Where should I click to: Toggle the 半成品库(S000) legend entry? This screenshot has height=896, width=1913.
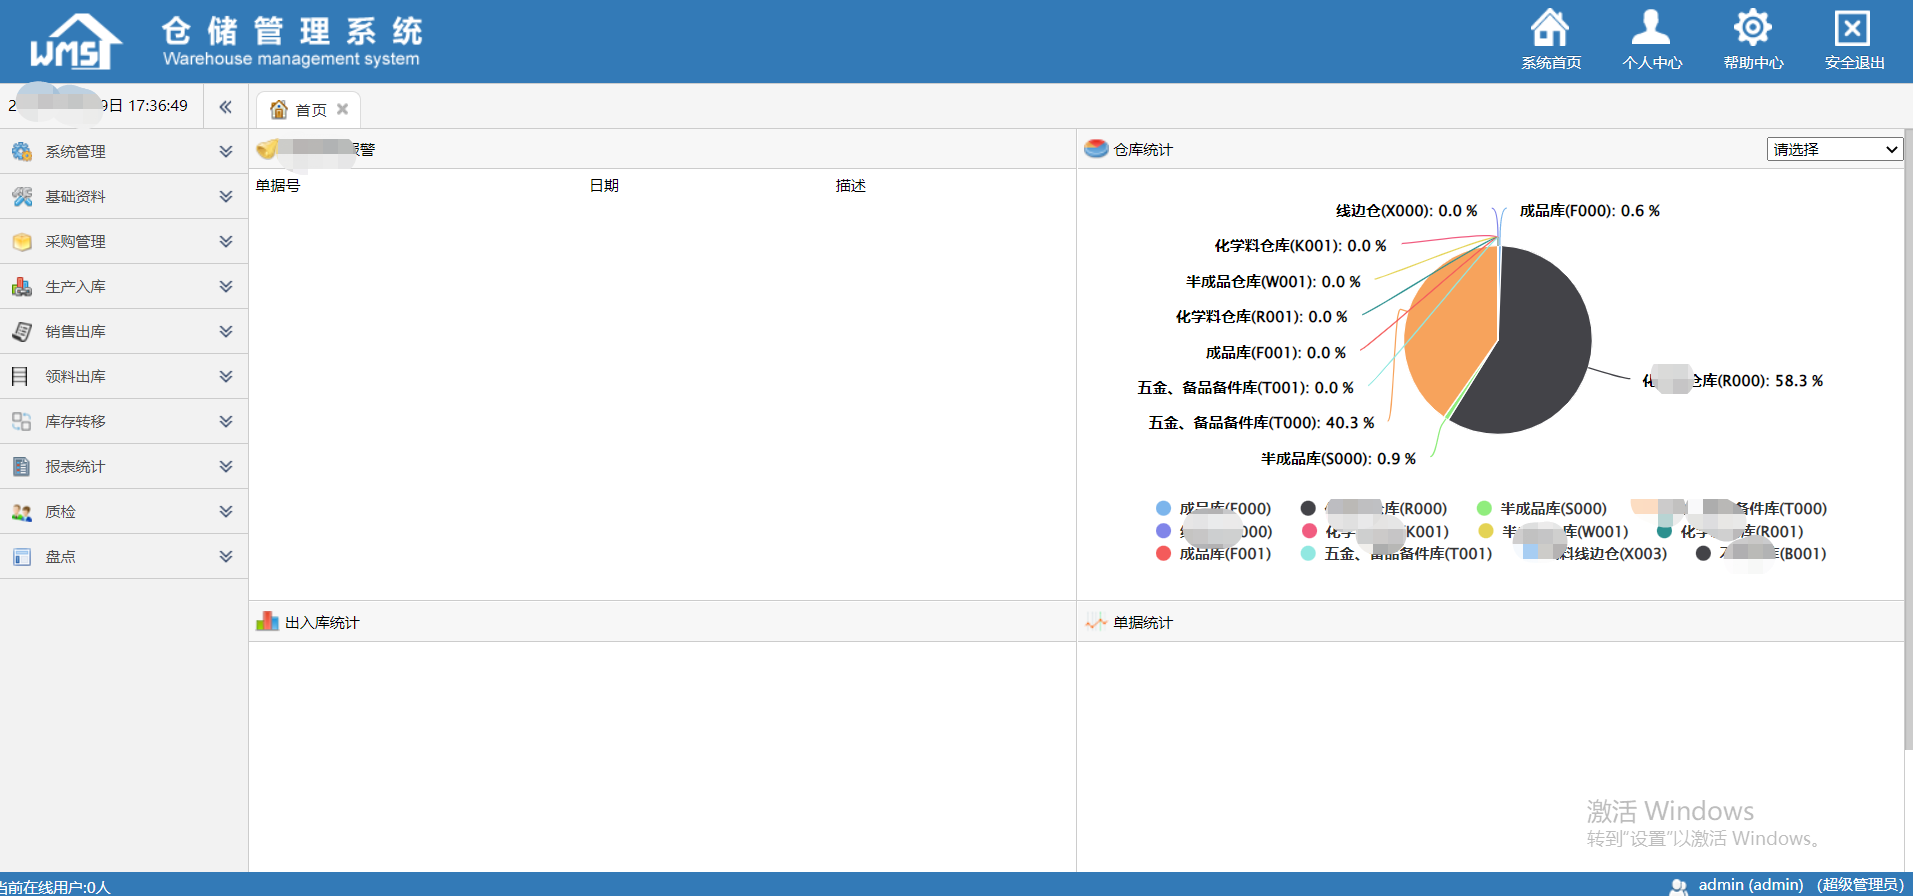(1542, 509)
